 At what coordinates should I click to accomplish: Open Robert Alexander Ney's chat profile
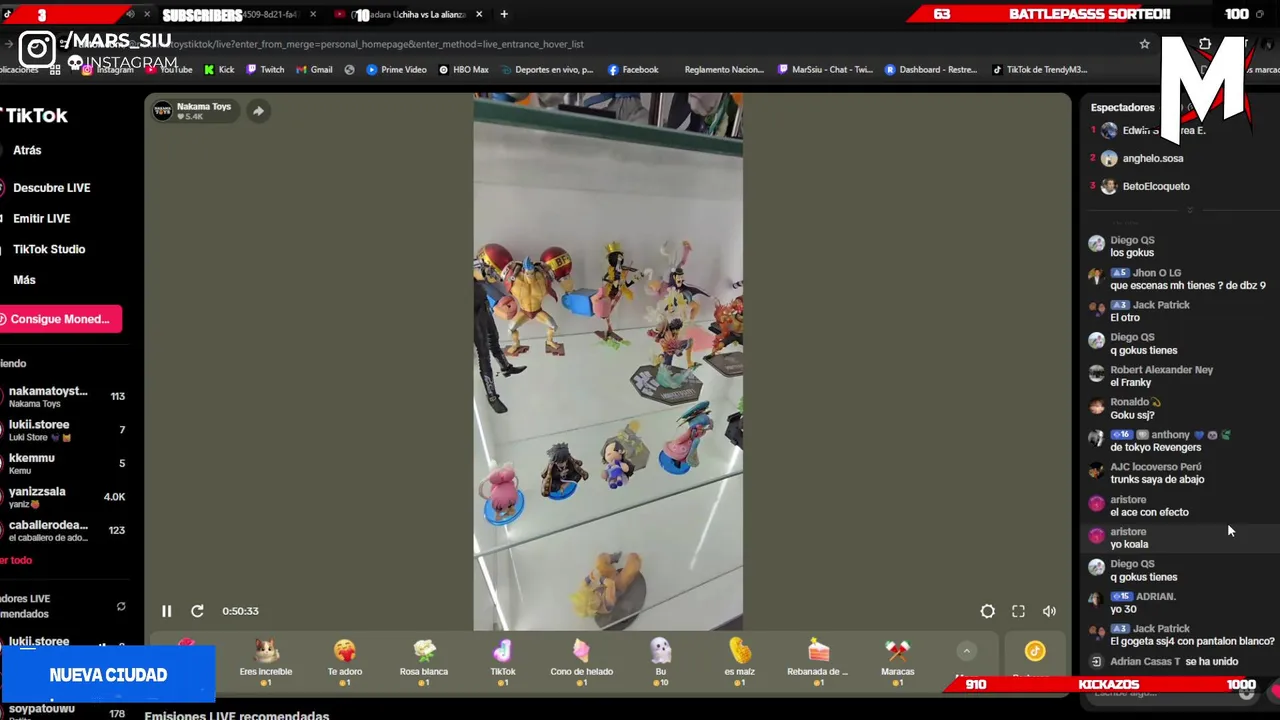click(1161, 370)
